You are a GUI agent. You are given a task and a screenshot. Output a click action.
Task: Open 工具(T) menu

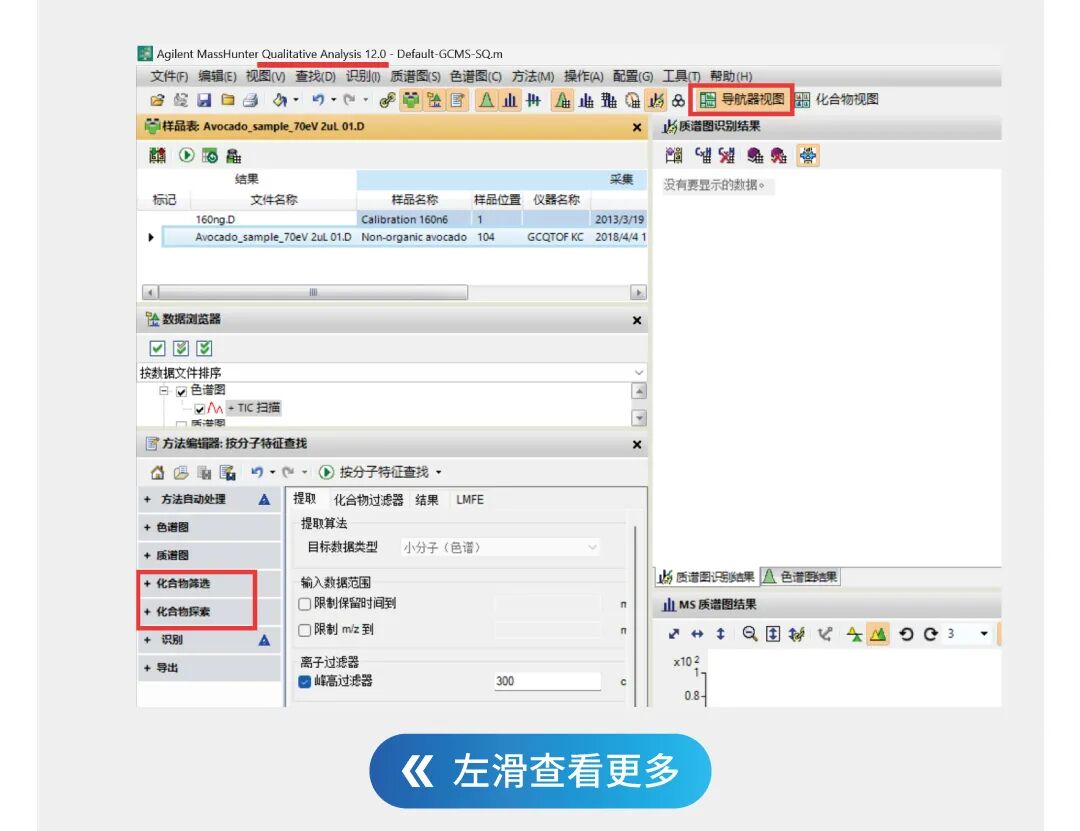click(x=681, y=76)
